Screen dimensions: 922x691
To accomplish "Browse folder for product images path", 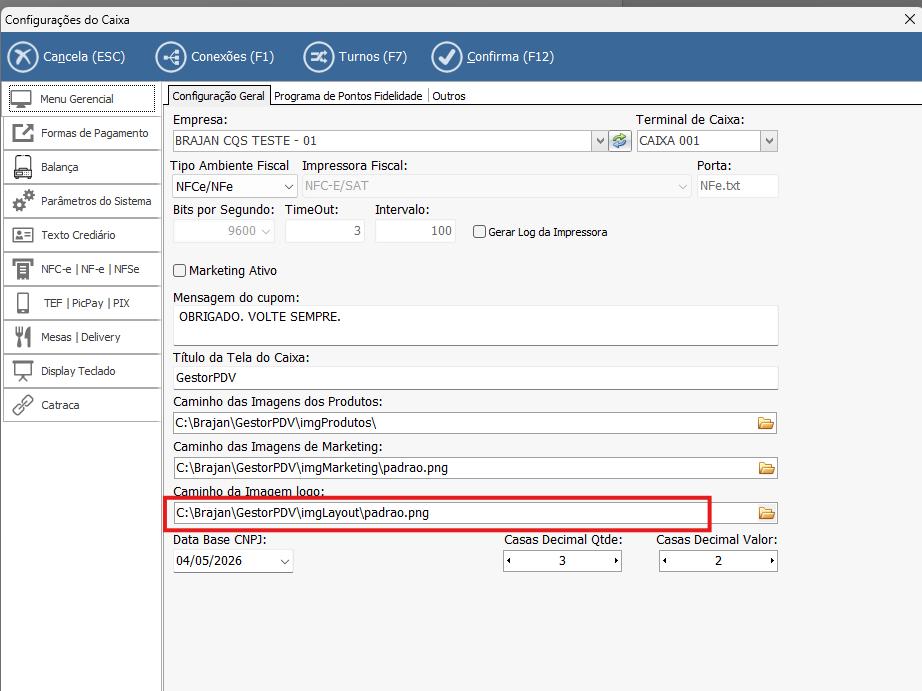I will tap(766, 423).
